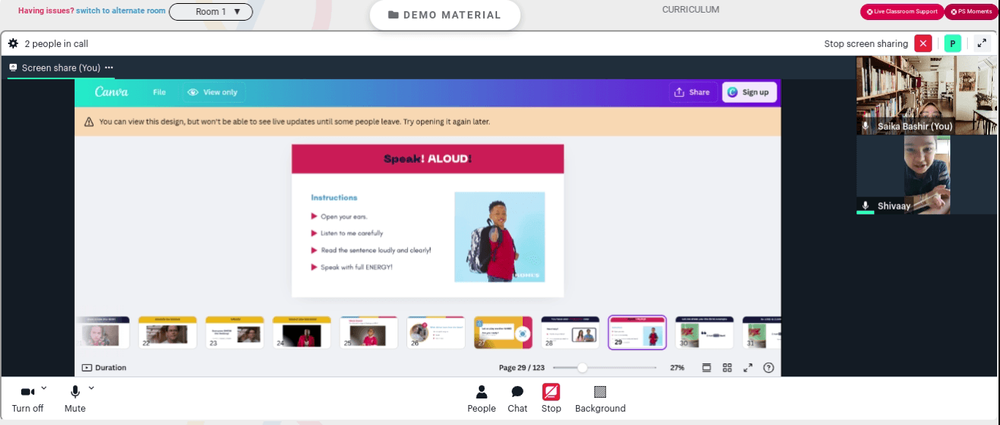Click the PS Moments button
The width and height of the screenshot is (1000, 425).
[970, 11]
